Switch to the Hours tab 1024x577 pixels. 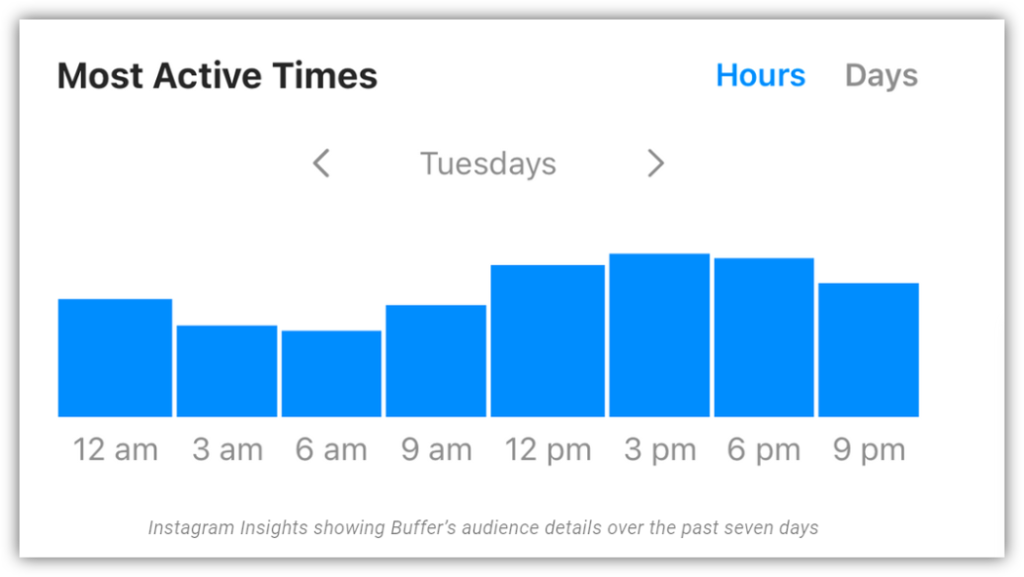point(760,76)
